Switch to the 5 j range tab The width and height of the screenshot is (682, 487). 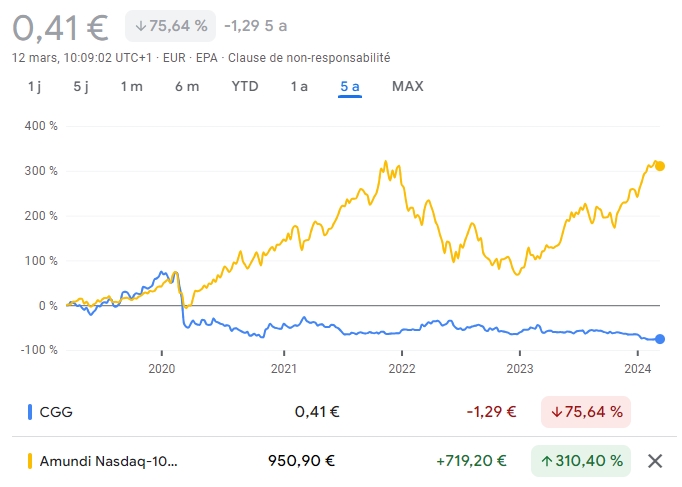point(81,86)
